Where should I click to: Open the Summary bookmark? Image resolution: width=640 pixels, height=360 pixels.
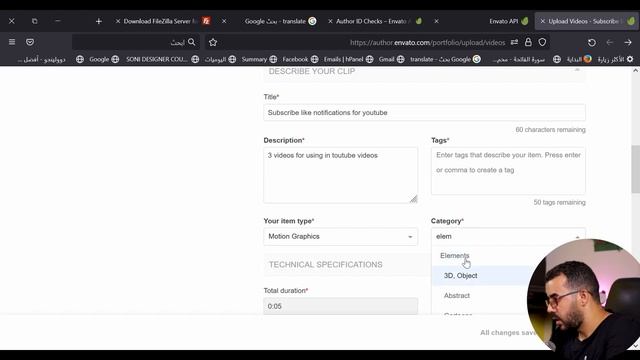[259, 59]
